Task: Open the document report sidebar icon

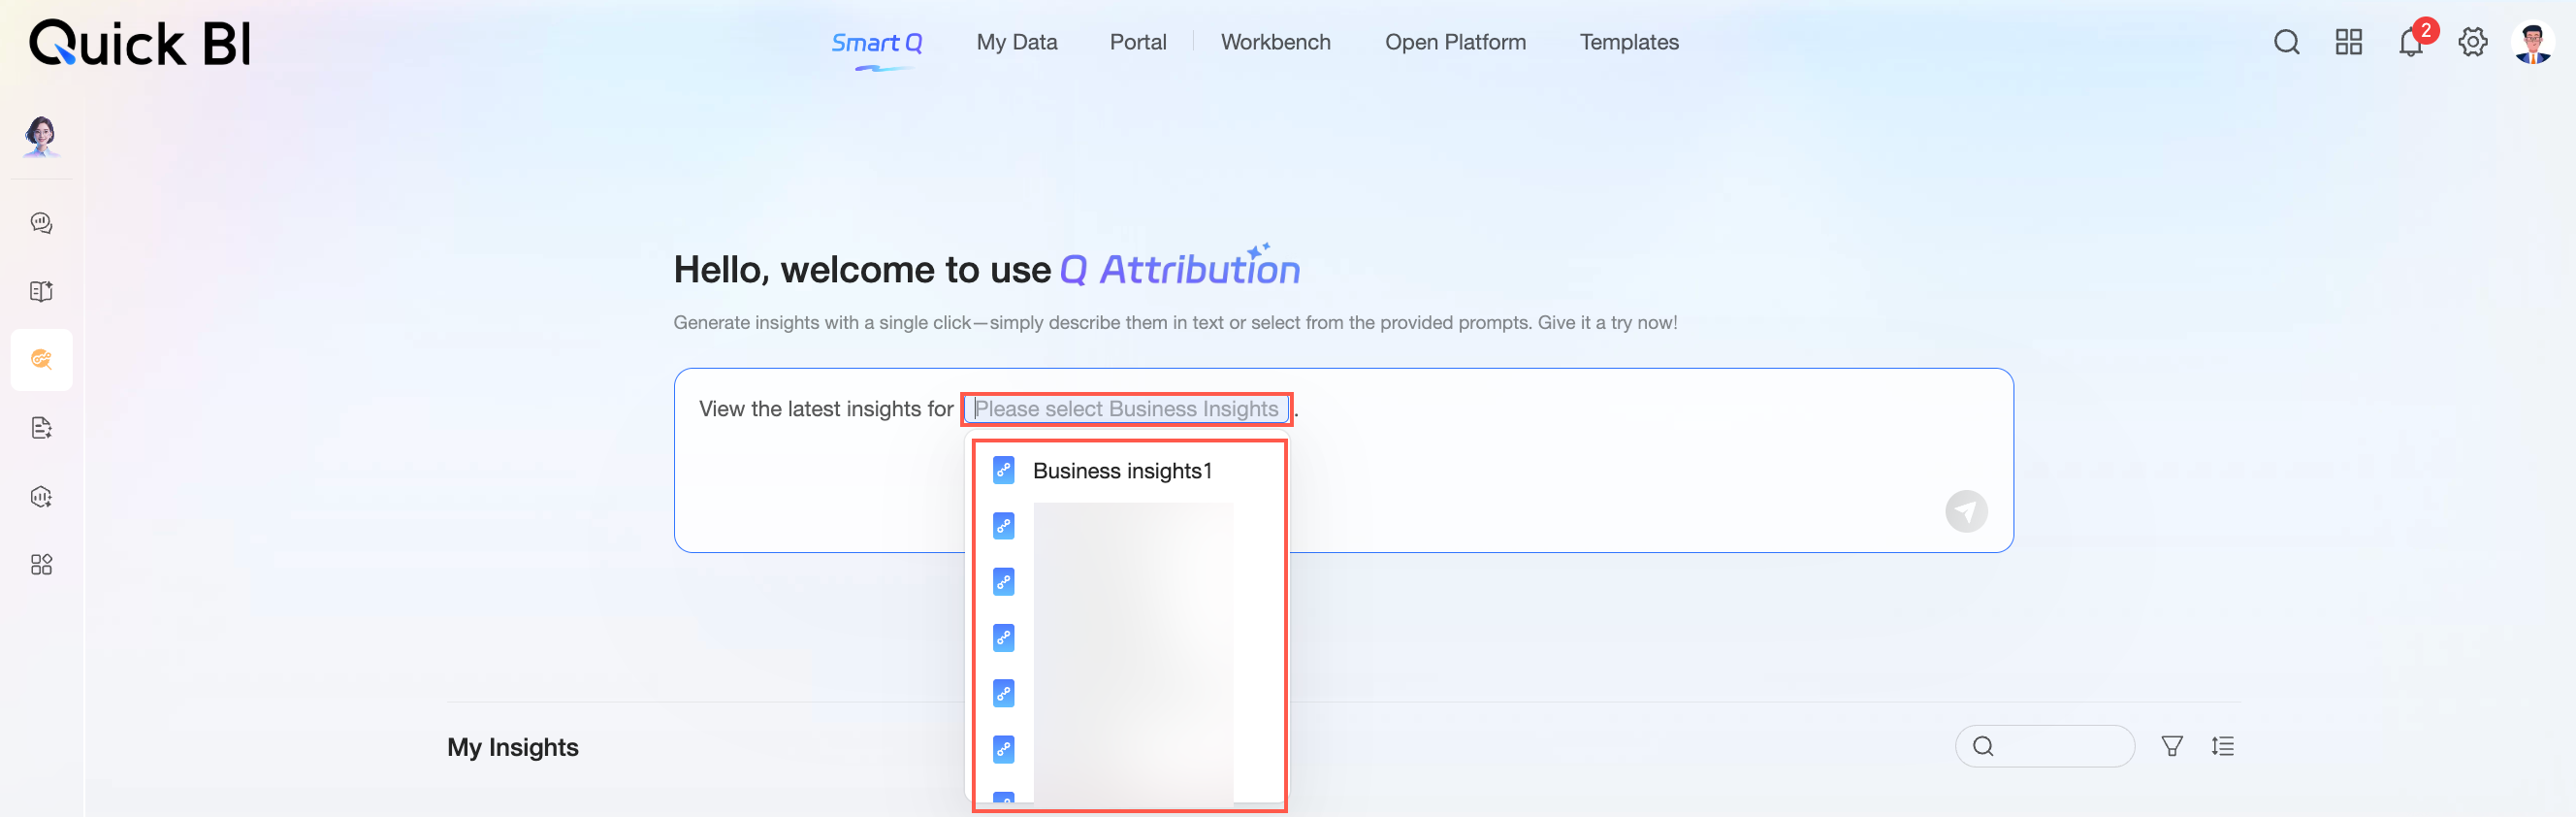Action: point(41,428)
